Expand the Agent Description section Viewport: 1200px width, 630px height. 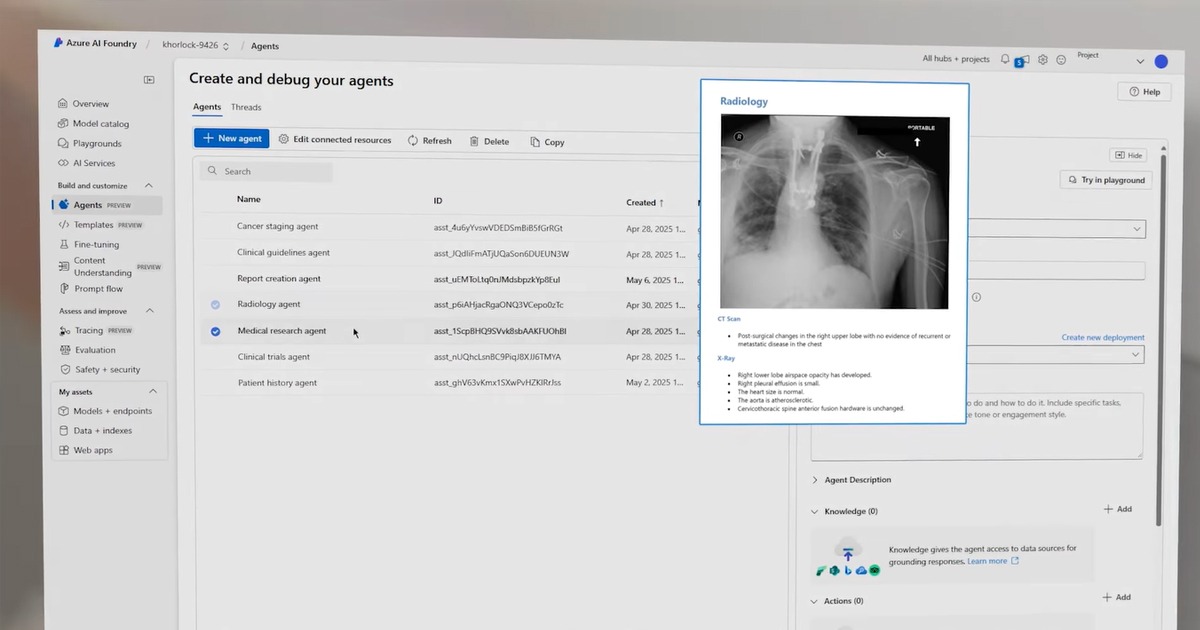point(815,480)
